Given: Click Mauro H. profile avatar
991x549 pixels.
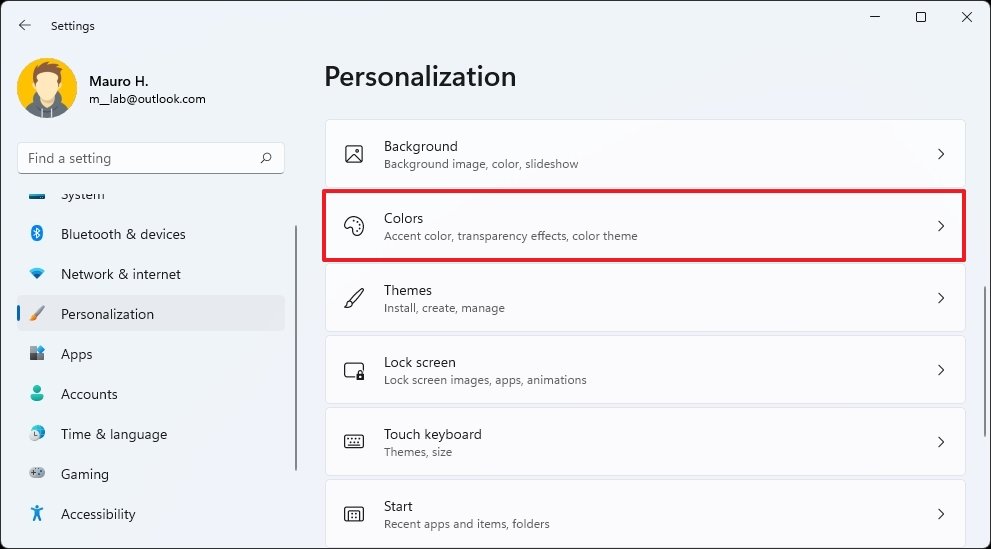Looking at the screenshot, I should (x=47, y=88).
